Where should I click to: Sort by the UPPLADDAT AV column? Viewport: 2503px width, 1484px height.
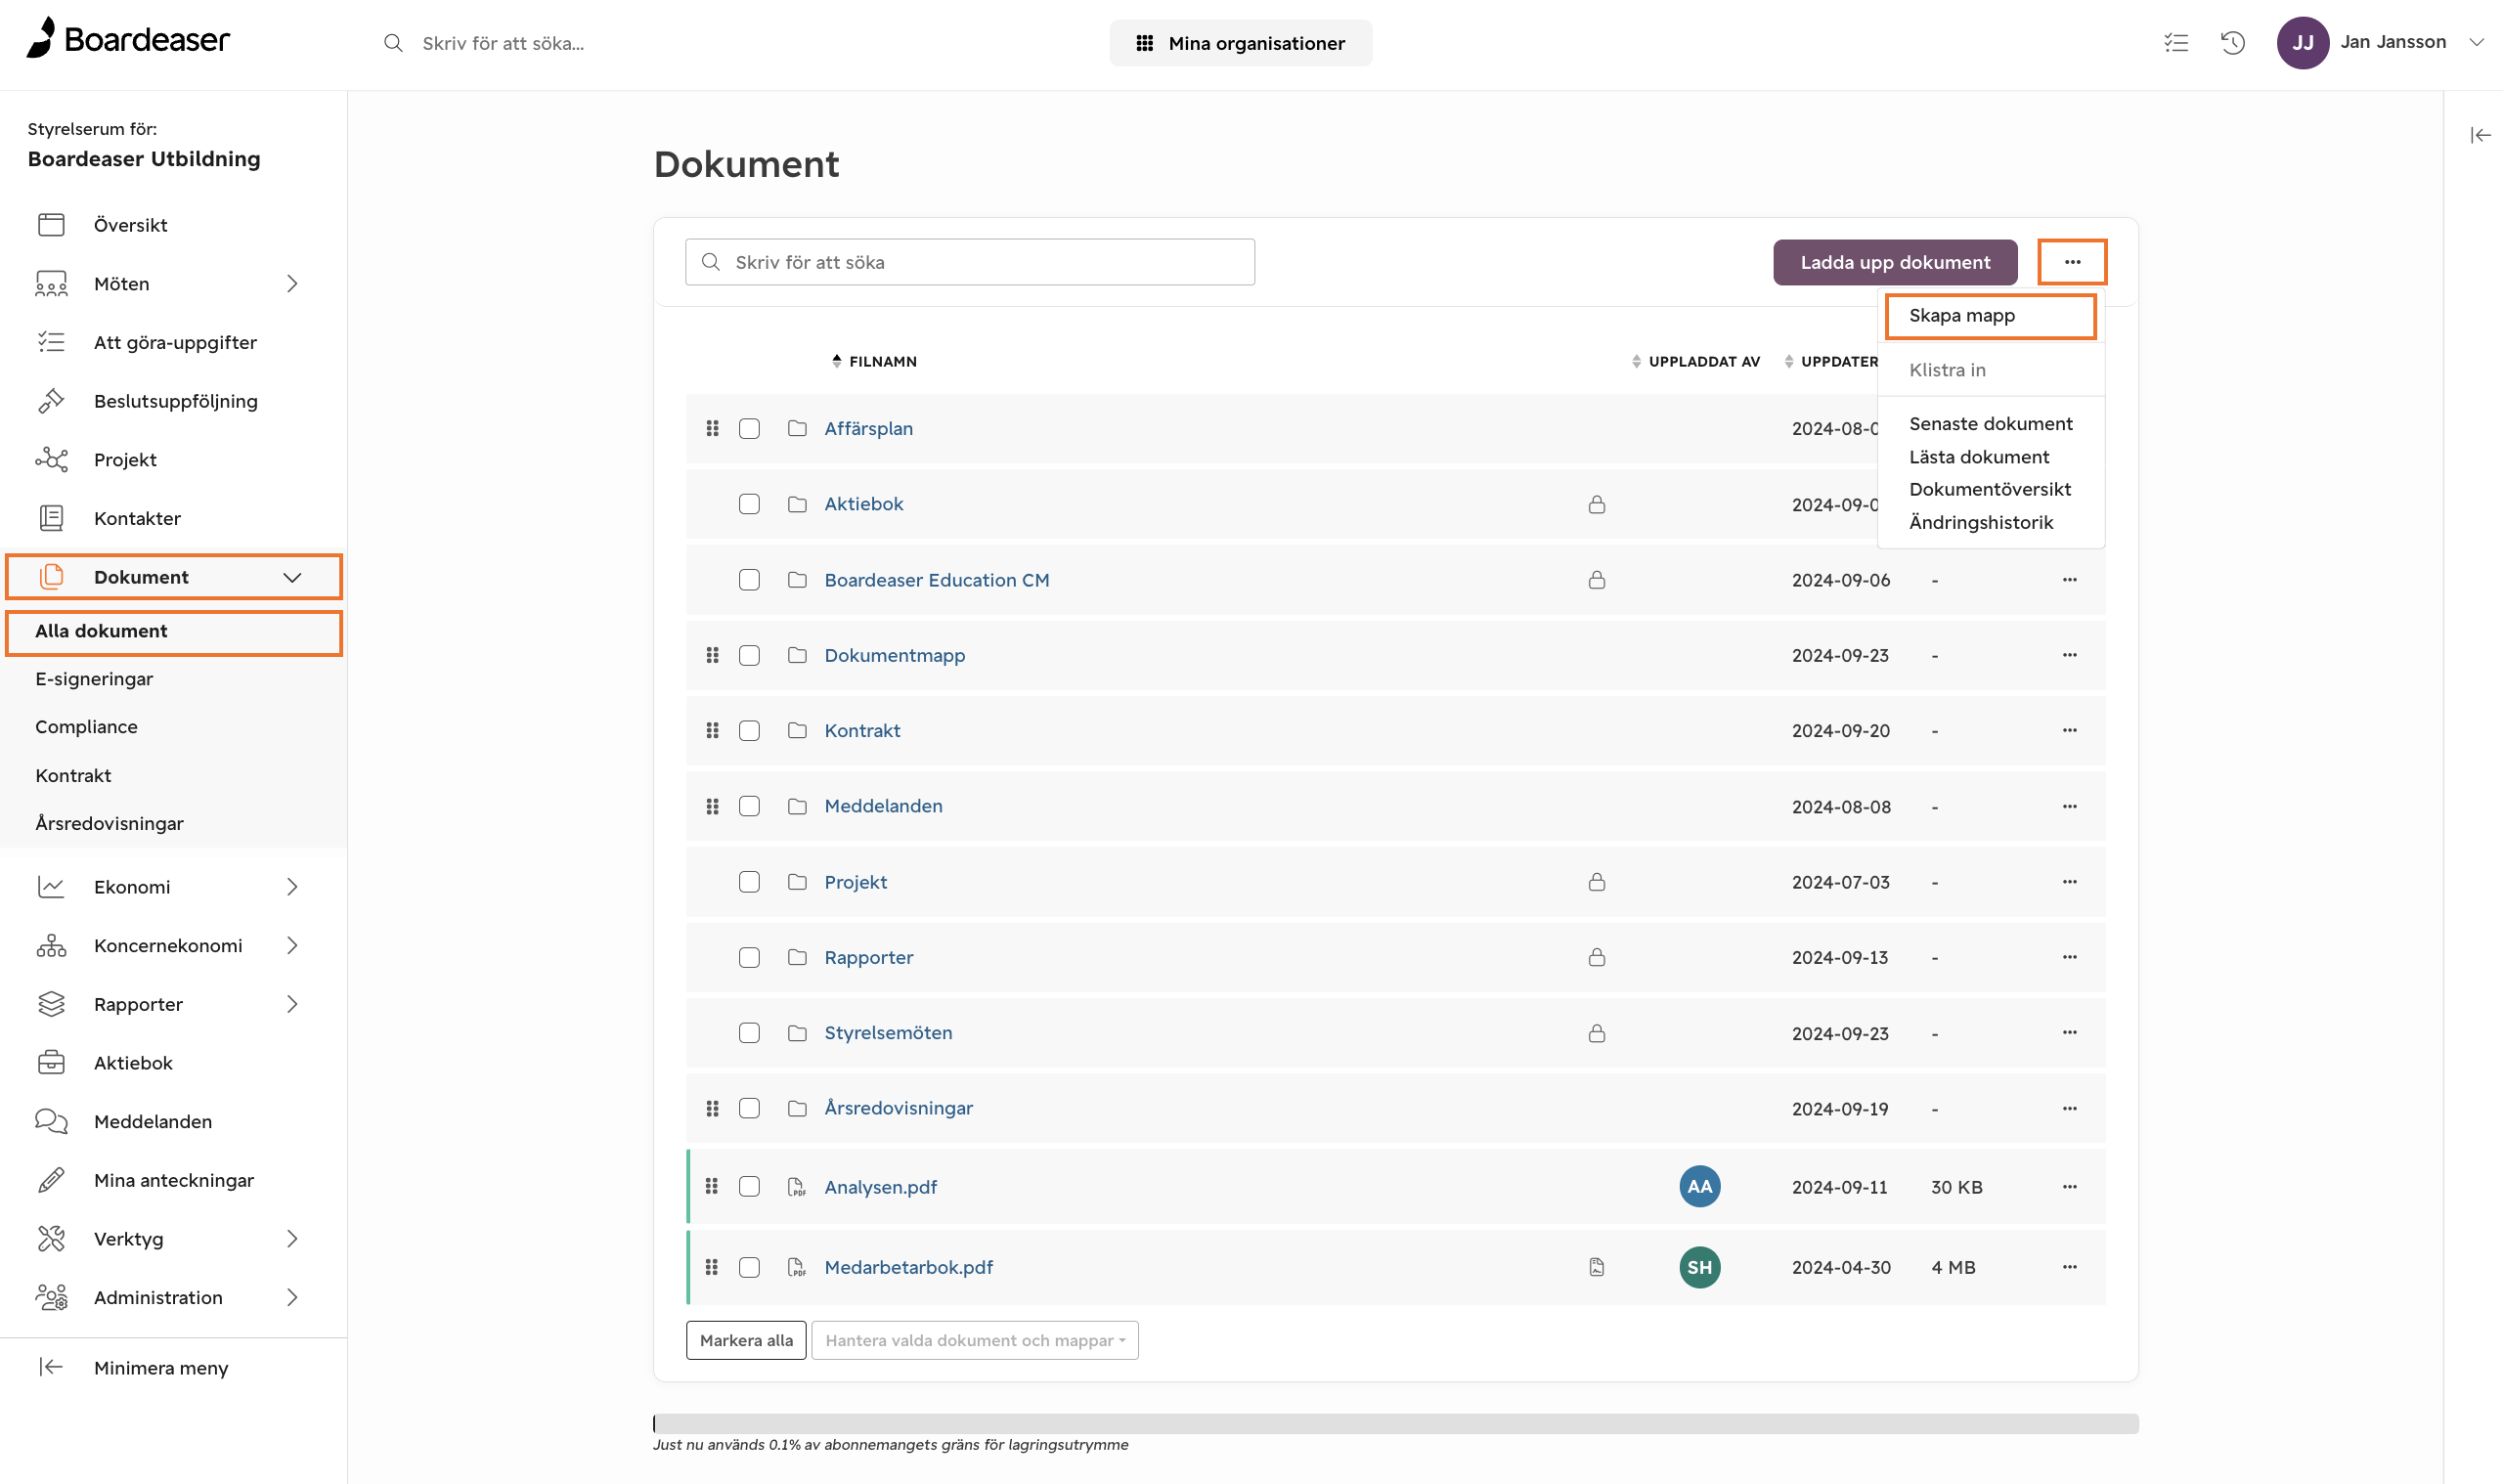(1695, 361)
